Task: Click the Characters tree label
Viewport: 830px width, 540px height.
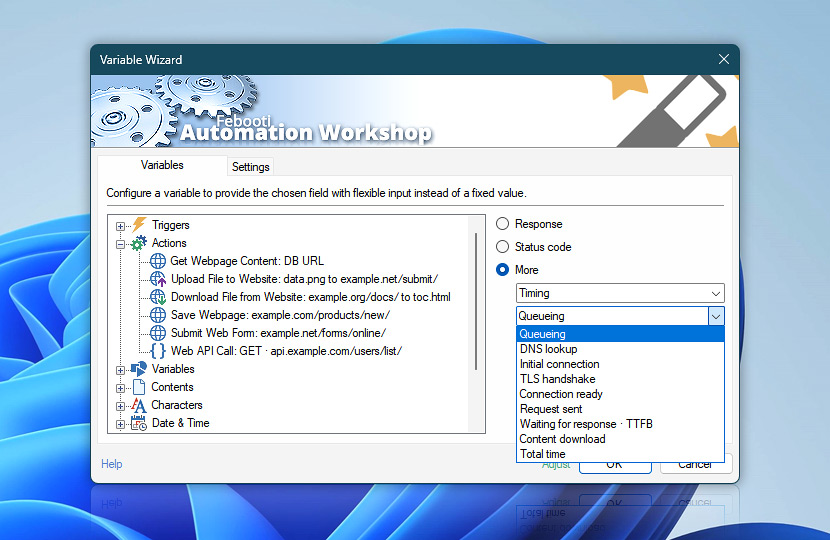Action: coord(177,405)
